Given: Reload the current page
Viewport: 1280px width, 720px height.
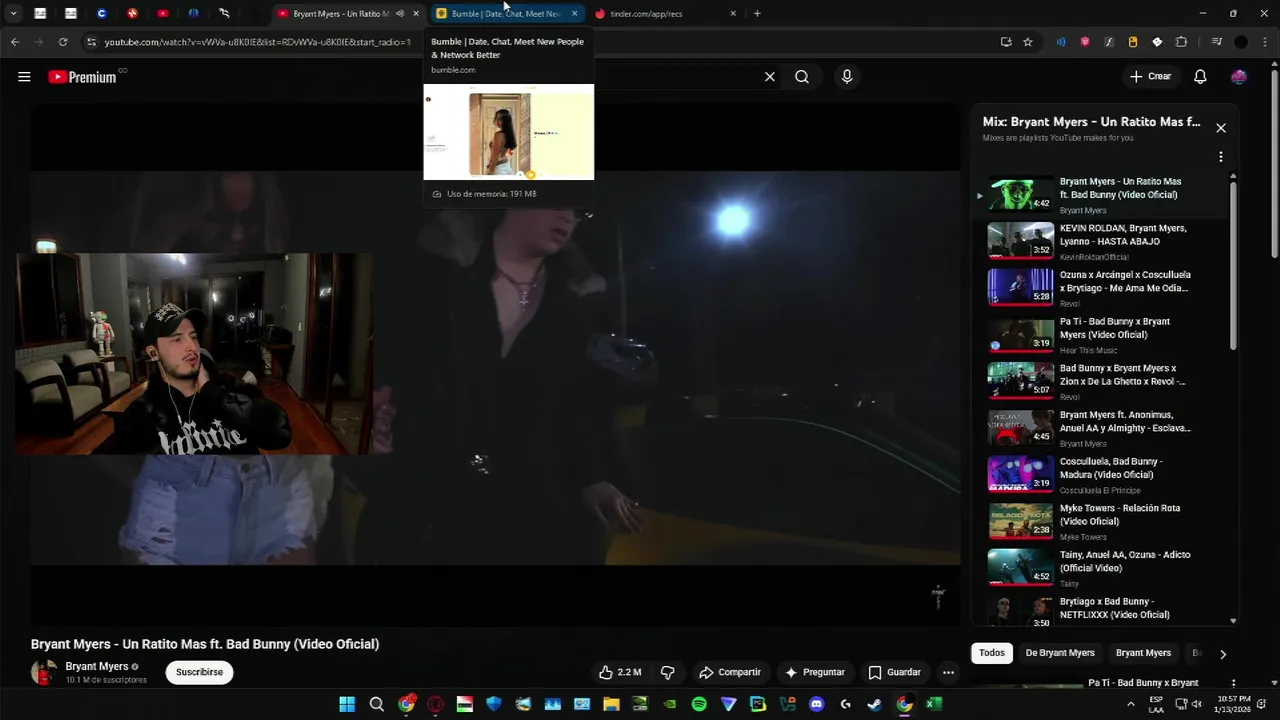Looking at the screenshot, I should 63,42.
